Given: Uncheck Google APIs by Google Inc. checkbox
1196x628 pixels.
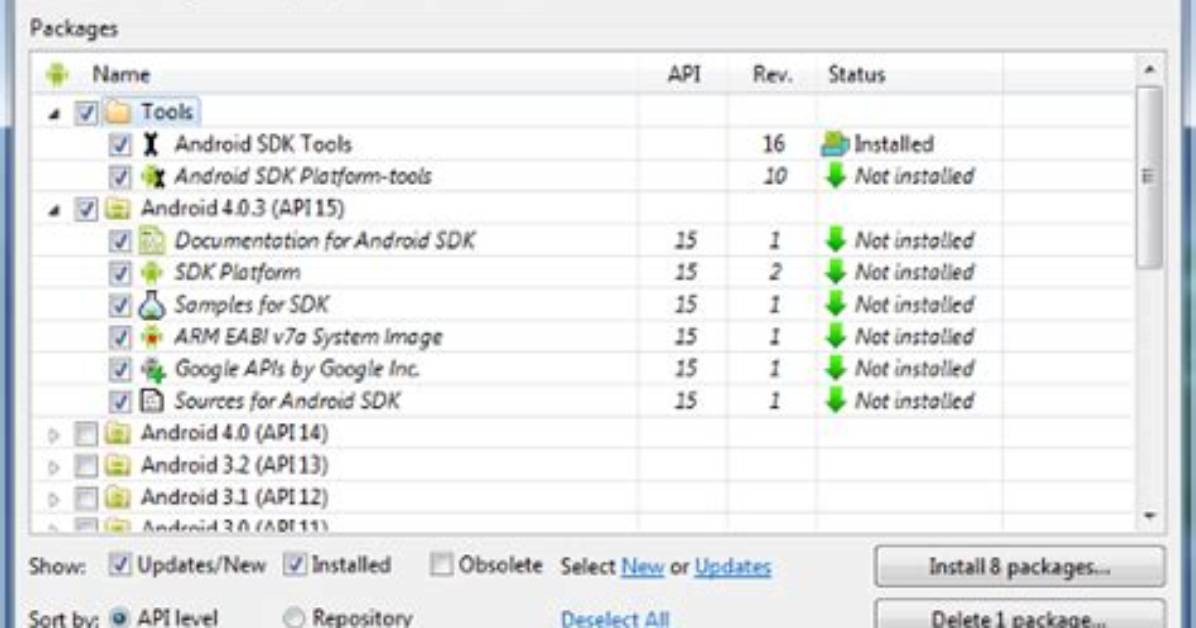Looking at the screenshot, I should coord(120,369).
